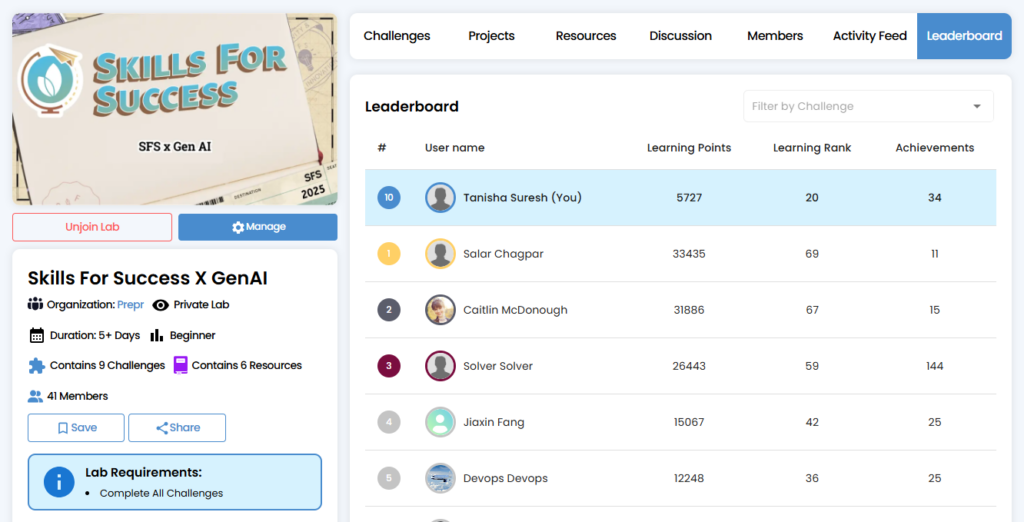Click Jiaxin Fang's green avatar
Viewport: 1024px width, 522px height.
tap(440, 422)
